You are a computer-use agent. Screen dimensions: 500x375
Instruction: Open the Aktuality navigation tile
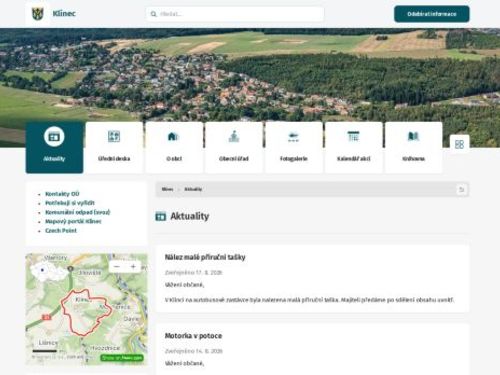click(54, 147)
